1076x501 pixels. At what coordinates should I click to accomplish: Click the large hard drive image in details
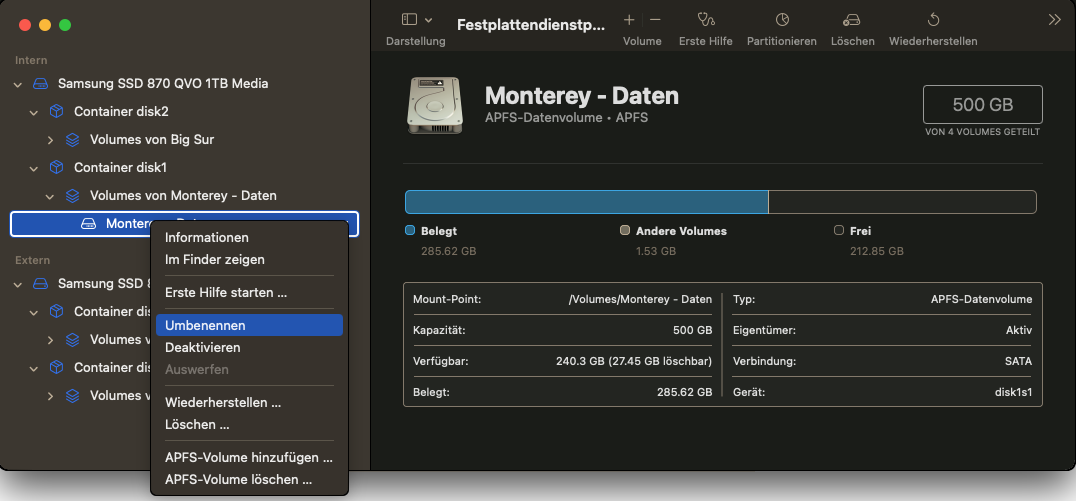pos(434,105)
